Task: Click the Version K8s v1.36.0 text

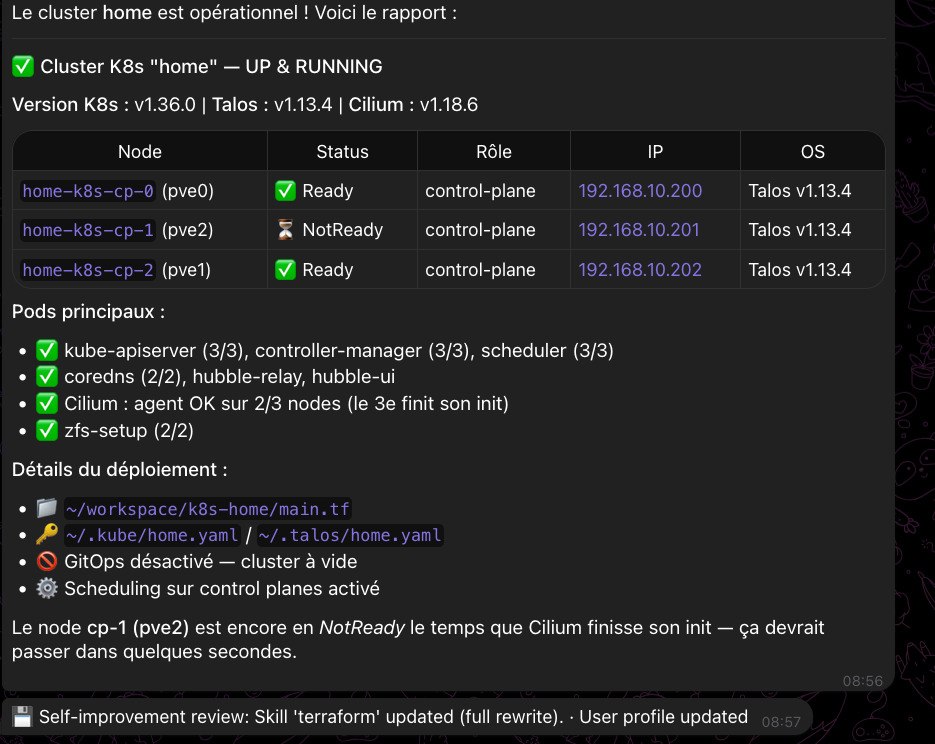Action: click(104, 104)
